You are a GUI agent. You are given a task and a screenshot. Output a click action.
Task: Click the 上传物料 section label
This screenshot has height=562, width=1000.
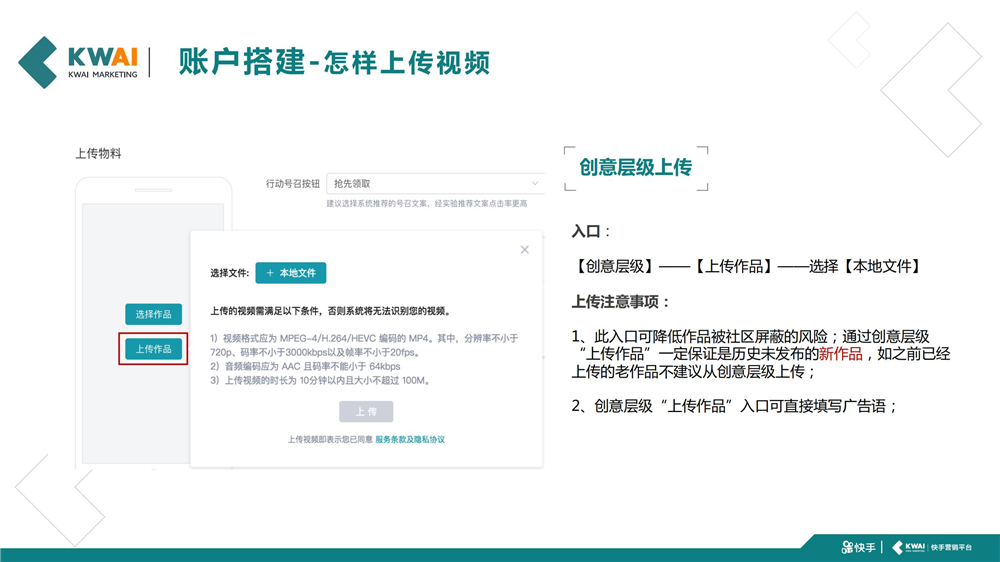click(x=98, y=153)
